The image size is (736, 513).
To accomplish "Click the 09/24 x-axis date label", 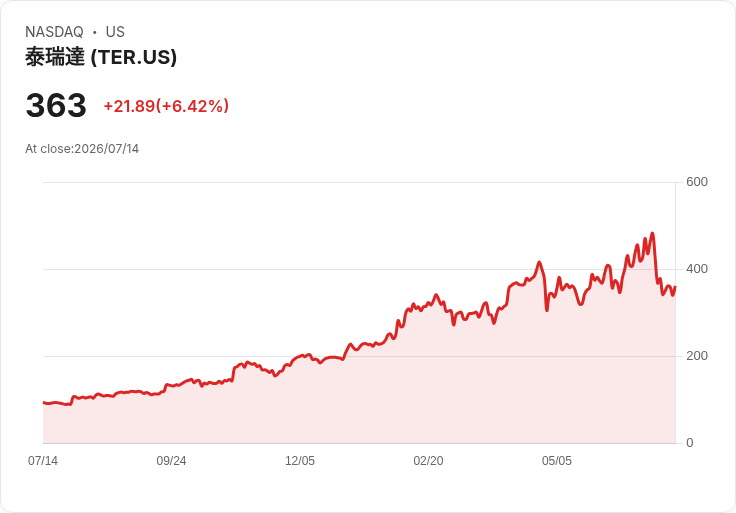I will point(171,461).
